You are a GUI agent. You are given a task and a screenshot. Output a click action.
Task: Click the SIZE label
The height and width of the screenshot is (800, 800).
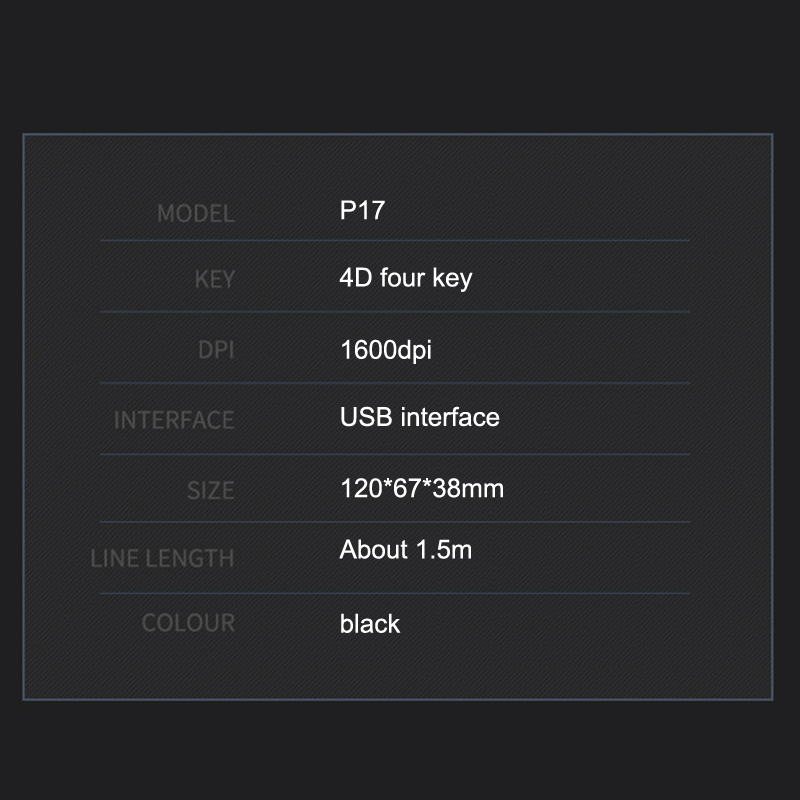pyautogui.click(x=210, y=491)
